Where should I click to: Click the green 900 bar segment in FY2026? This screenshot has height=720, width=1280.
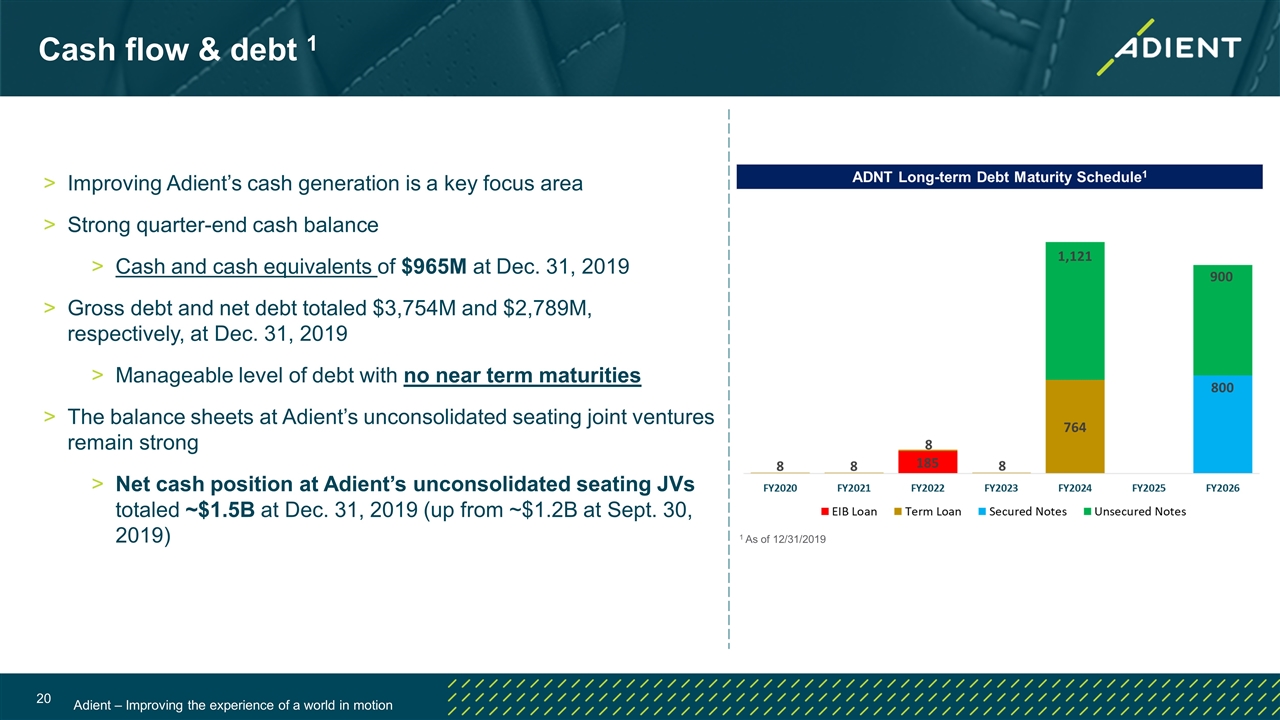[x=1223, y=320]
